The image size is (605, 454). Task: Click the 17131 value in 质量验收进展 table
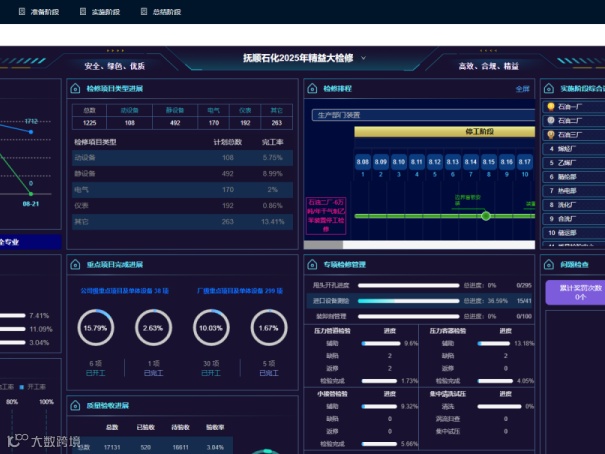(x=112, y=447)
